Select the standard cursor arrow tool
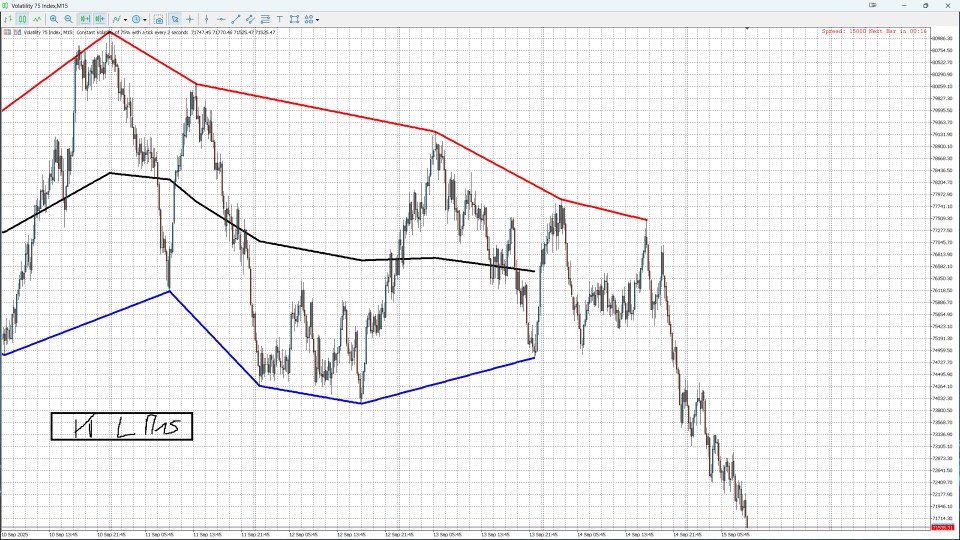The height and width of the screenshot is (540, 960). [x=175, y=20]
